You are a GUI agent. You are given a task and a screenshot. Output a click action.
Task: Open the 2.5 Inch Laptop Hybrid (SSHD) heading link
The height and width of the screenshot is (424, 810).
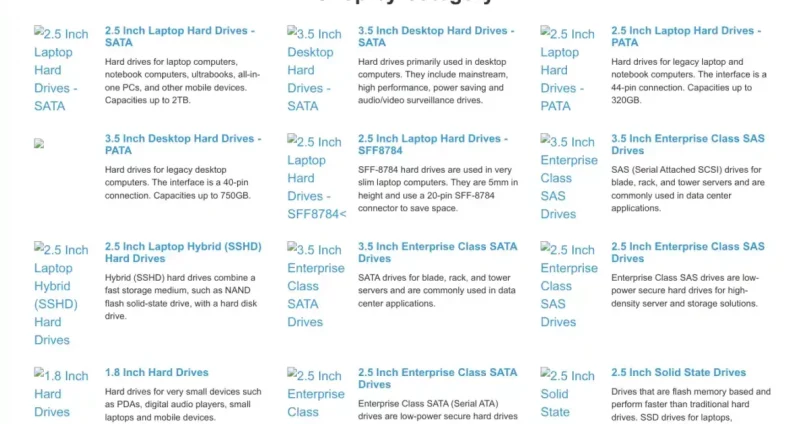[x=180, y=252]
